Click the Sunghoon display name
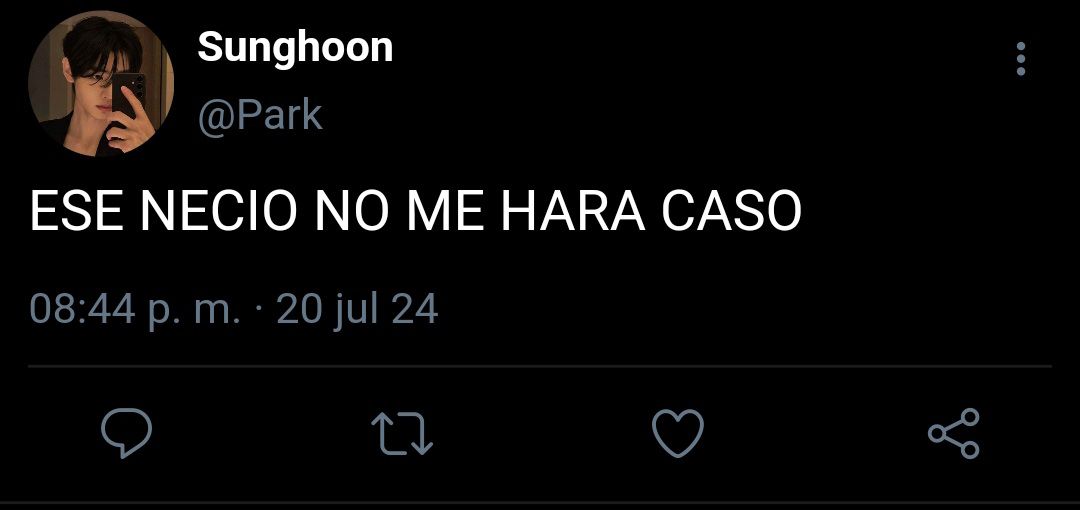The width and height of the screenshot is (1080, 510). click(295, 48)
